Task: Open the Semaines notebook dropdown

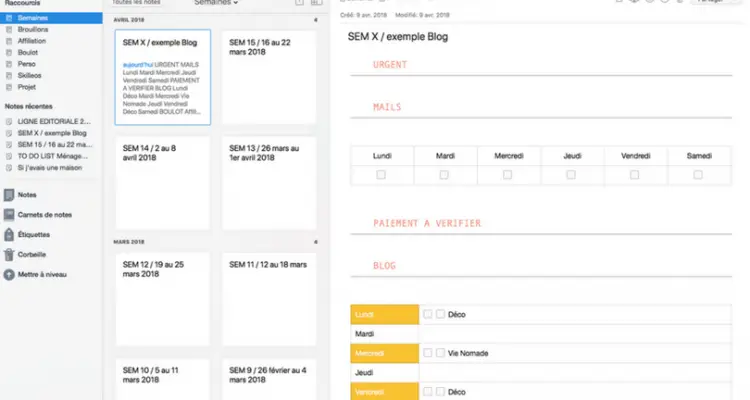Action: pyautogui.click(x=216, y=3)
